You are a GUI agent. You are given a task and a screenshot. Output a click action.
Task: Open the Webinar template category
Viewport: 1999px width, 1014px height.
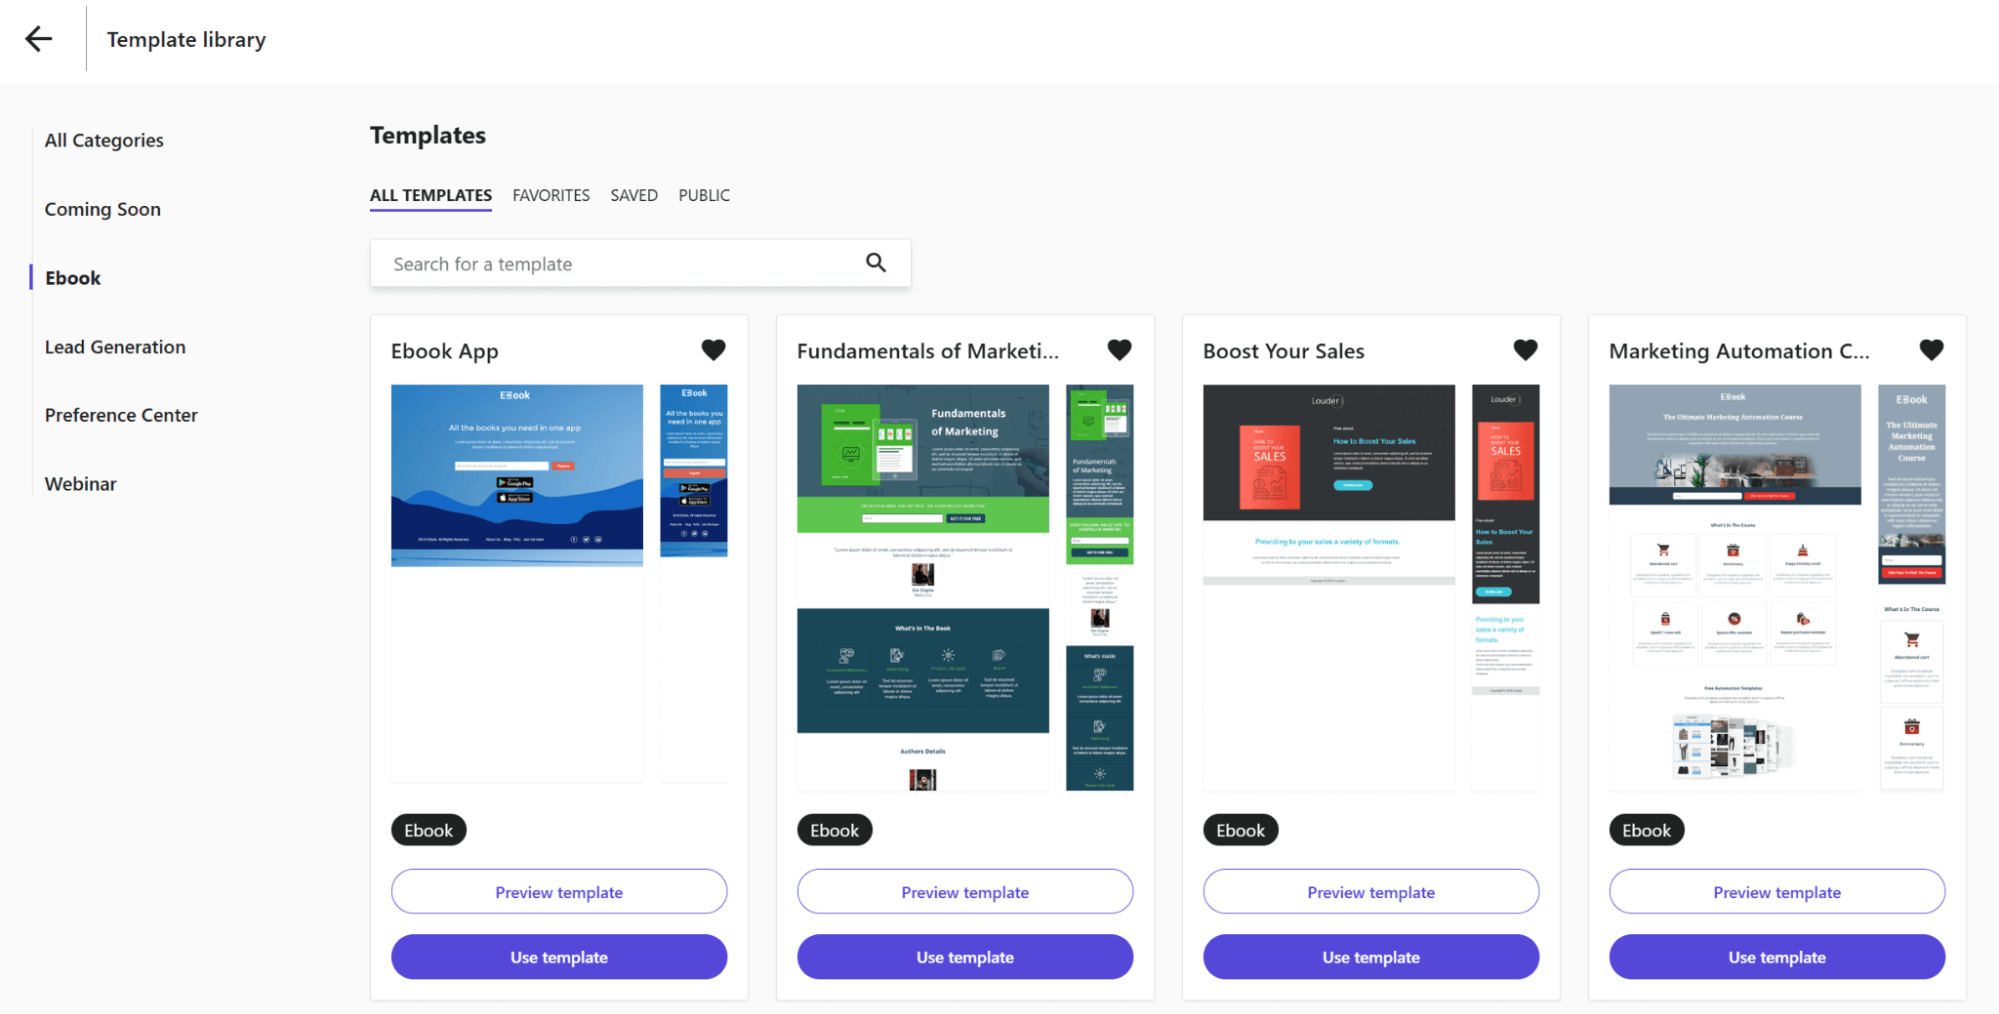click(79, 483)
